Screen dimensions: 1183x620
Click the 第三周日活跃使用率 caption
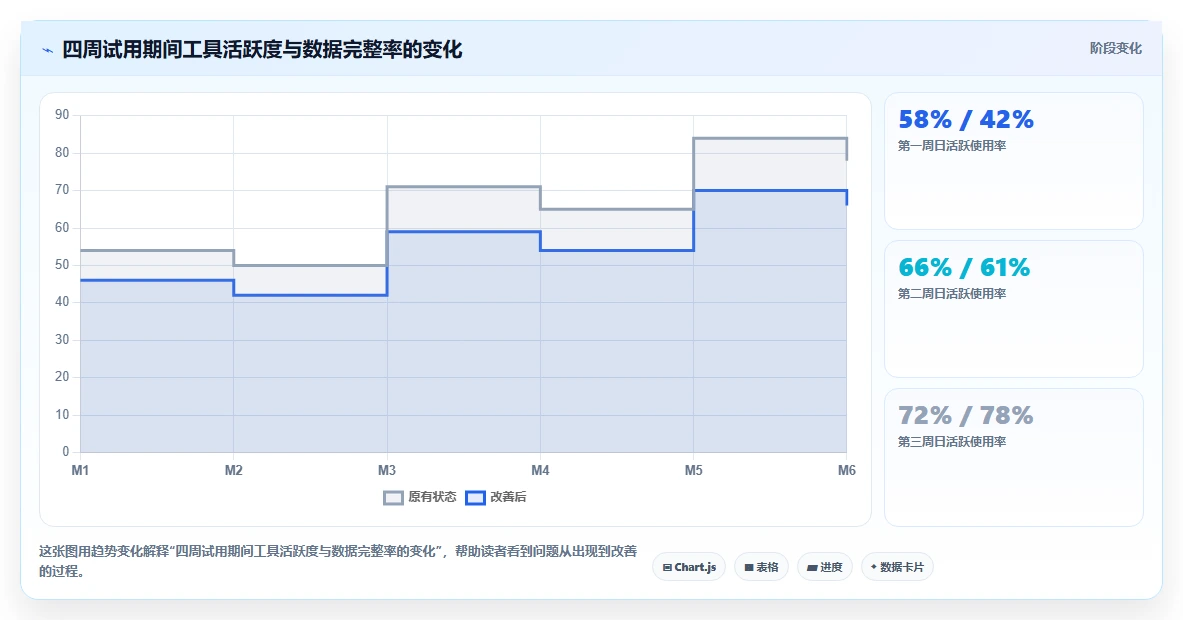click(x=951, y=441)
